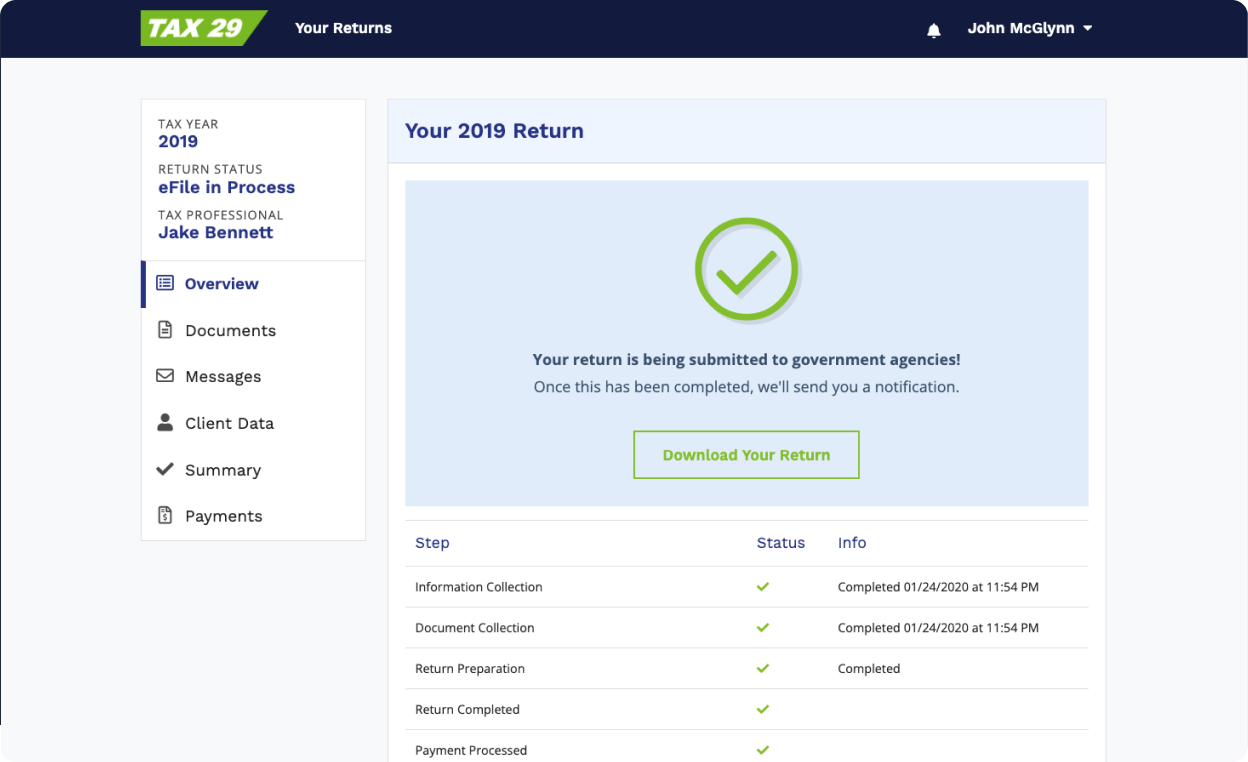Open the Messages section
The width and height of the screenshot is (1248, 762).
223,376
